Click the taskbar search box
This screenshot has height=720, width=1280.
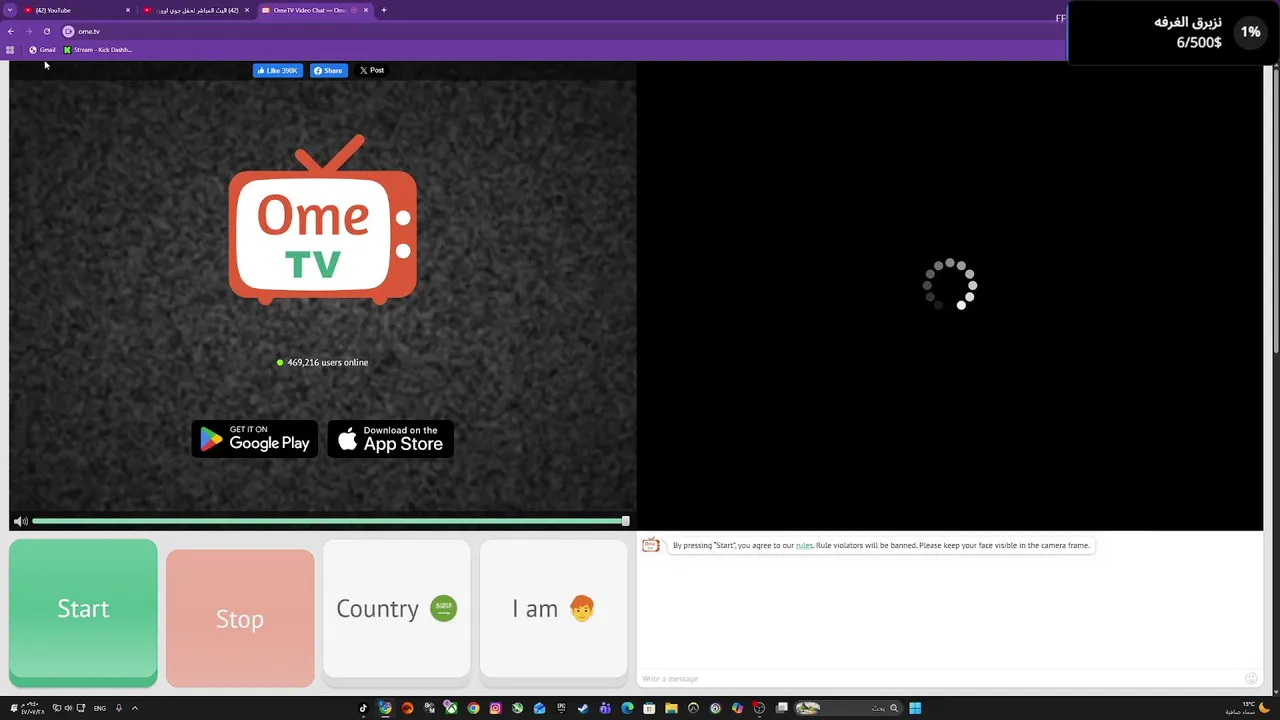849,708
